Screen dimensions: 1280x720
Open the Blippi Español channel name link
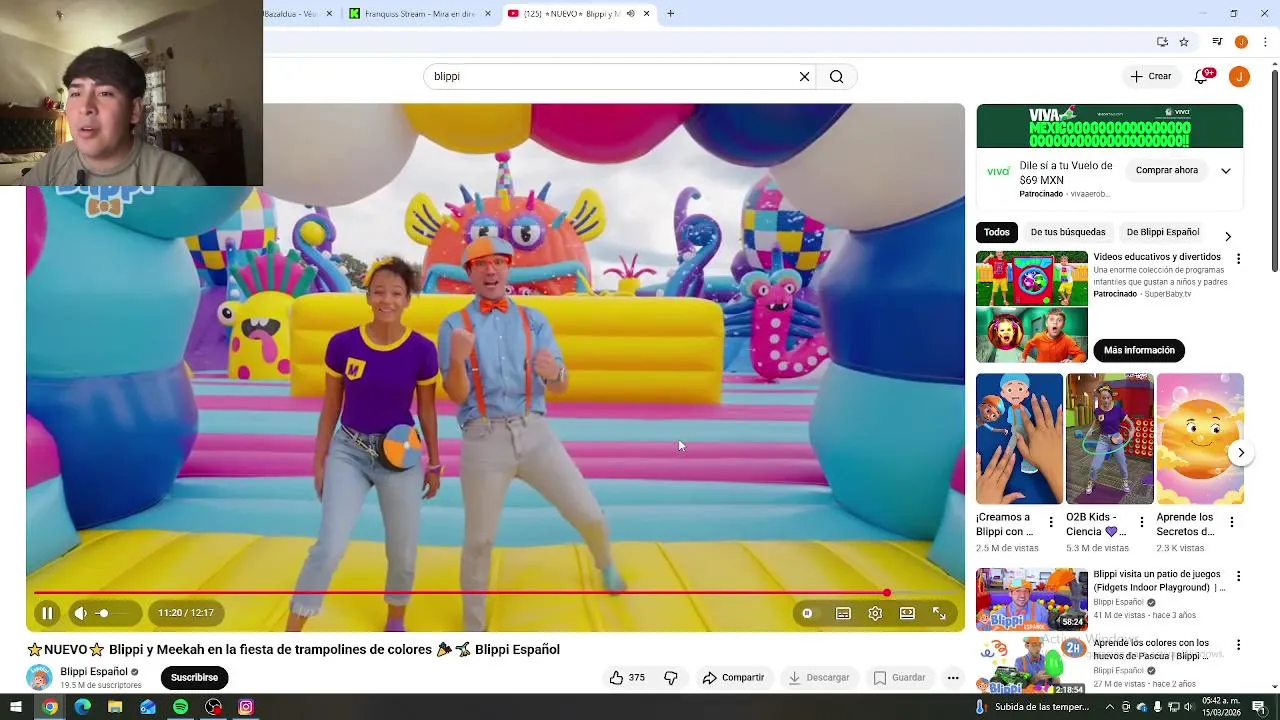tap(94, 672)
